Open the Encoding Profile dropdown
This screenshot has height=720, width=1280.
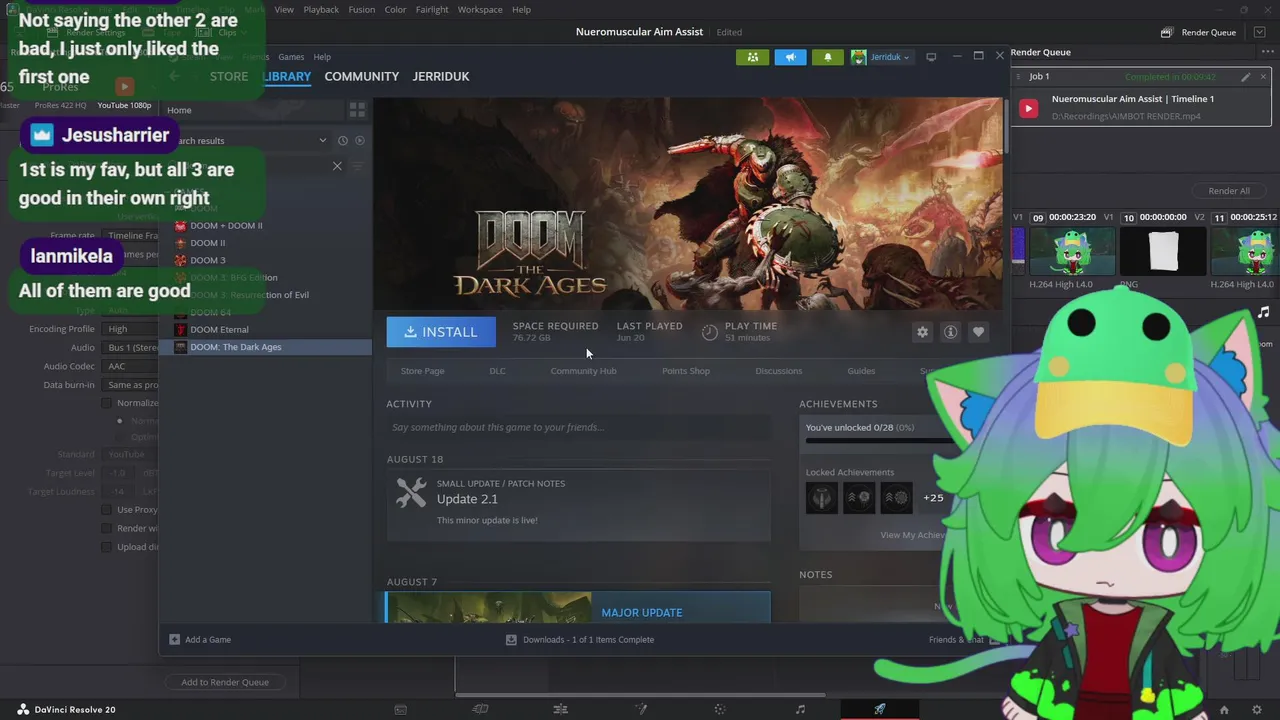point(131,329)
